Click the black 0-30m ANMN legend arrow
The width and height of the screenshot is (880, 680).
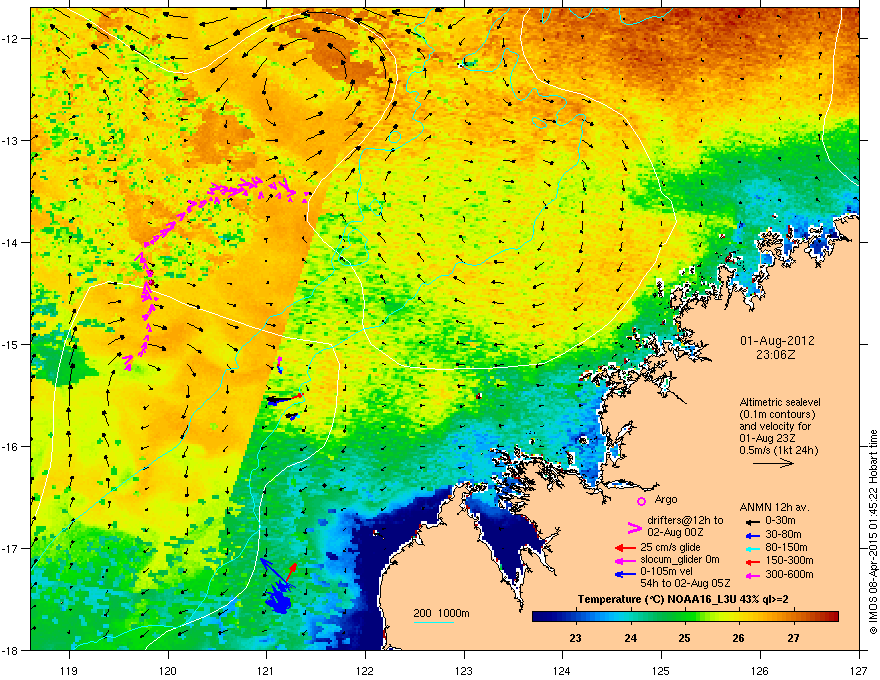751,522
